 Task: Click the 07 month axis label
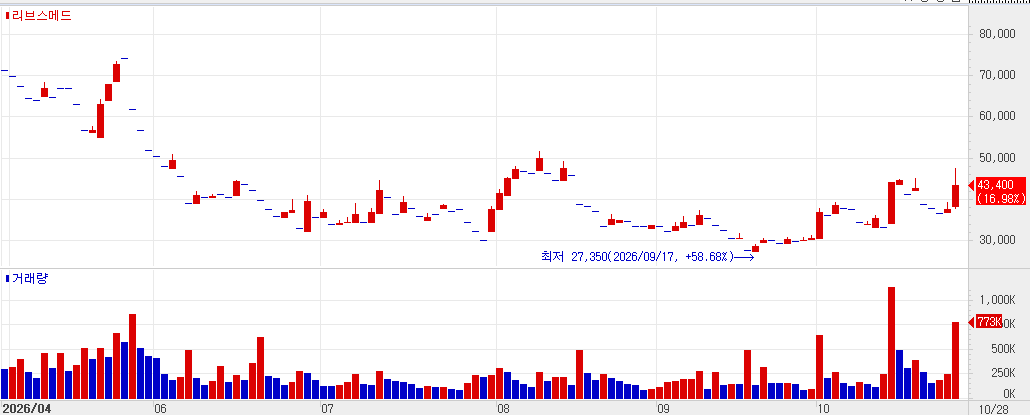(x=327, y=408)
